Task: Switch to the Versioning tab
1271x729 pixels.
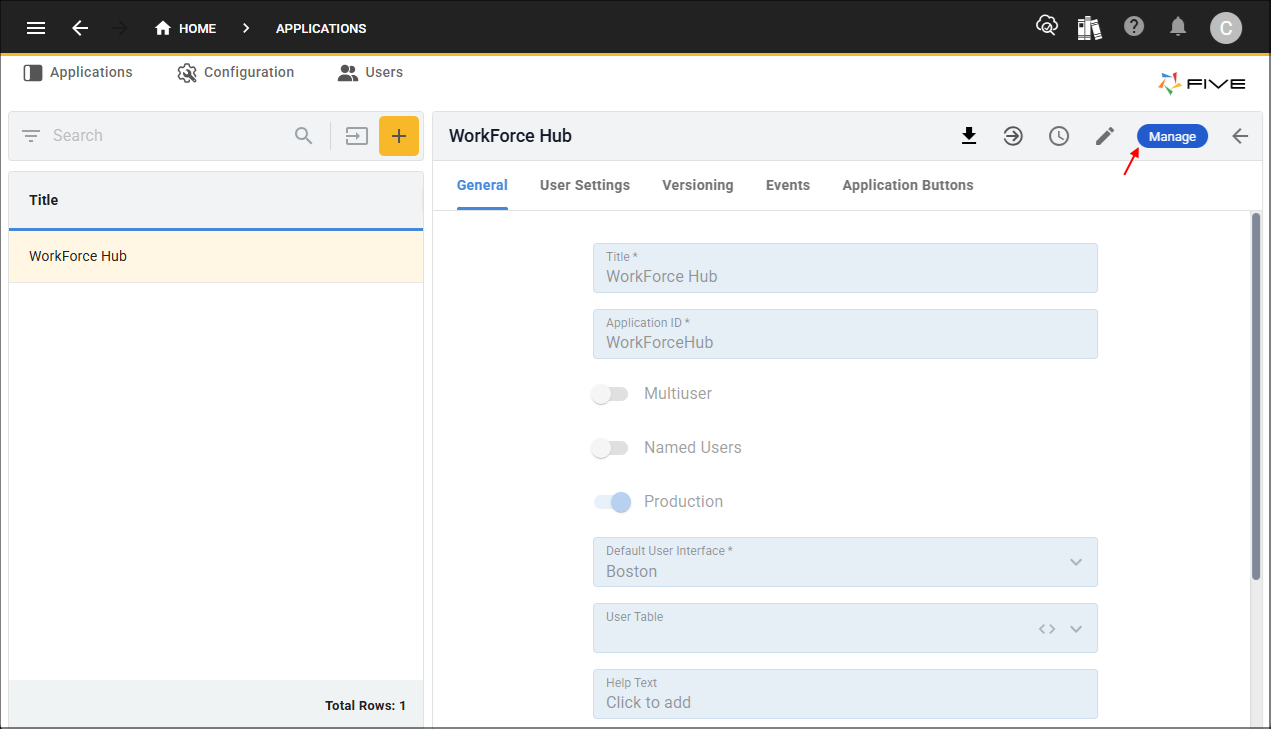Action: point(698,185)
